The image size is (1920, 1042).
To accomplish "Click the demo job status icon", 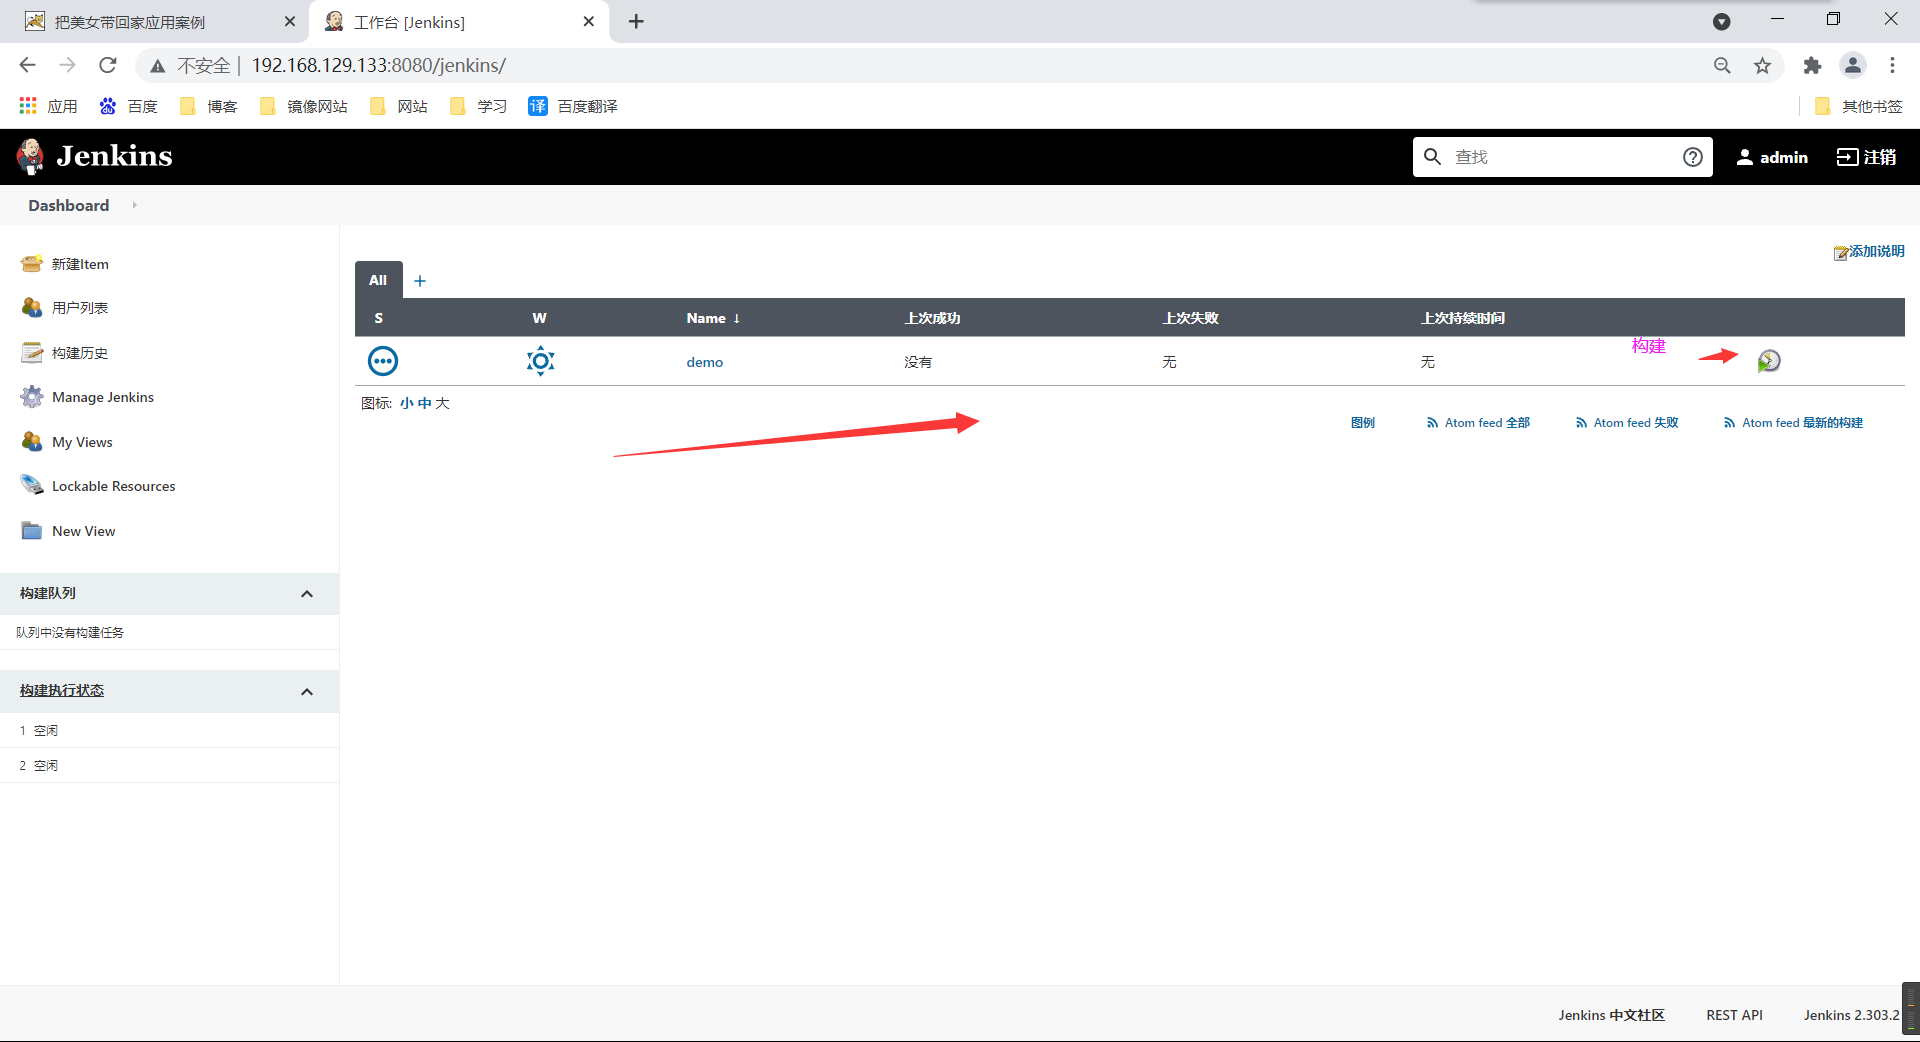I will point(383,361).
